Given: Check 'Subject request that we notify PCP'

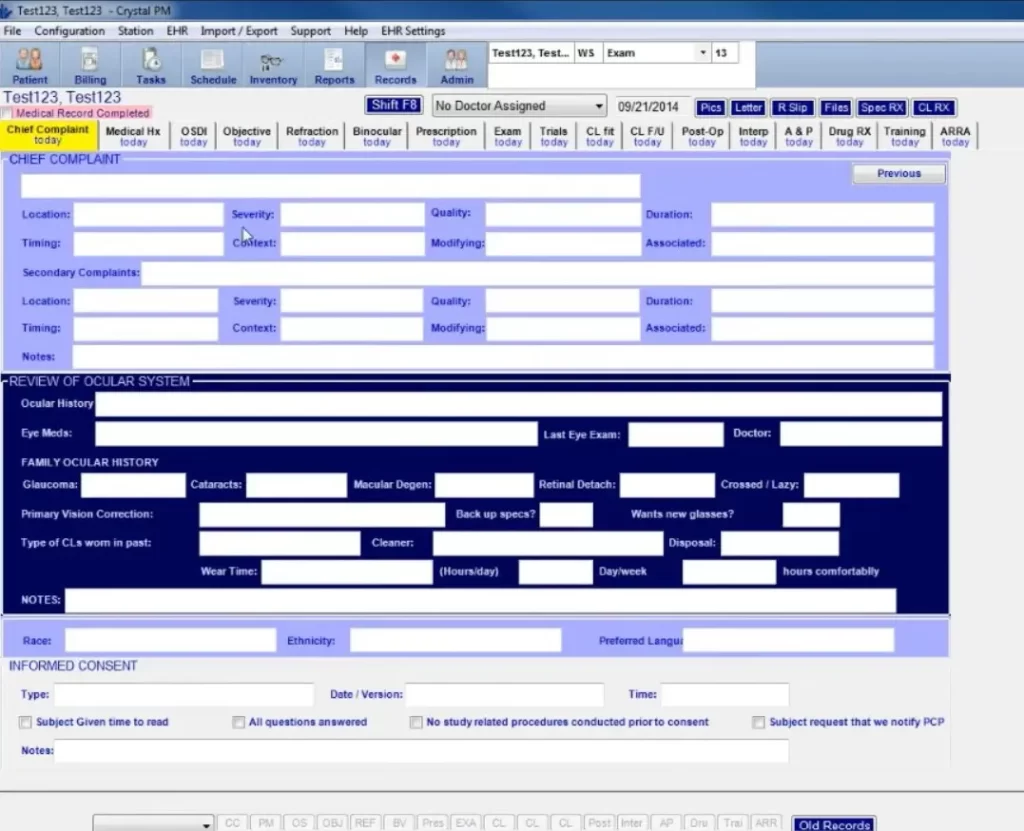Looking at the screenshot, I should click(759, 722).
